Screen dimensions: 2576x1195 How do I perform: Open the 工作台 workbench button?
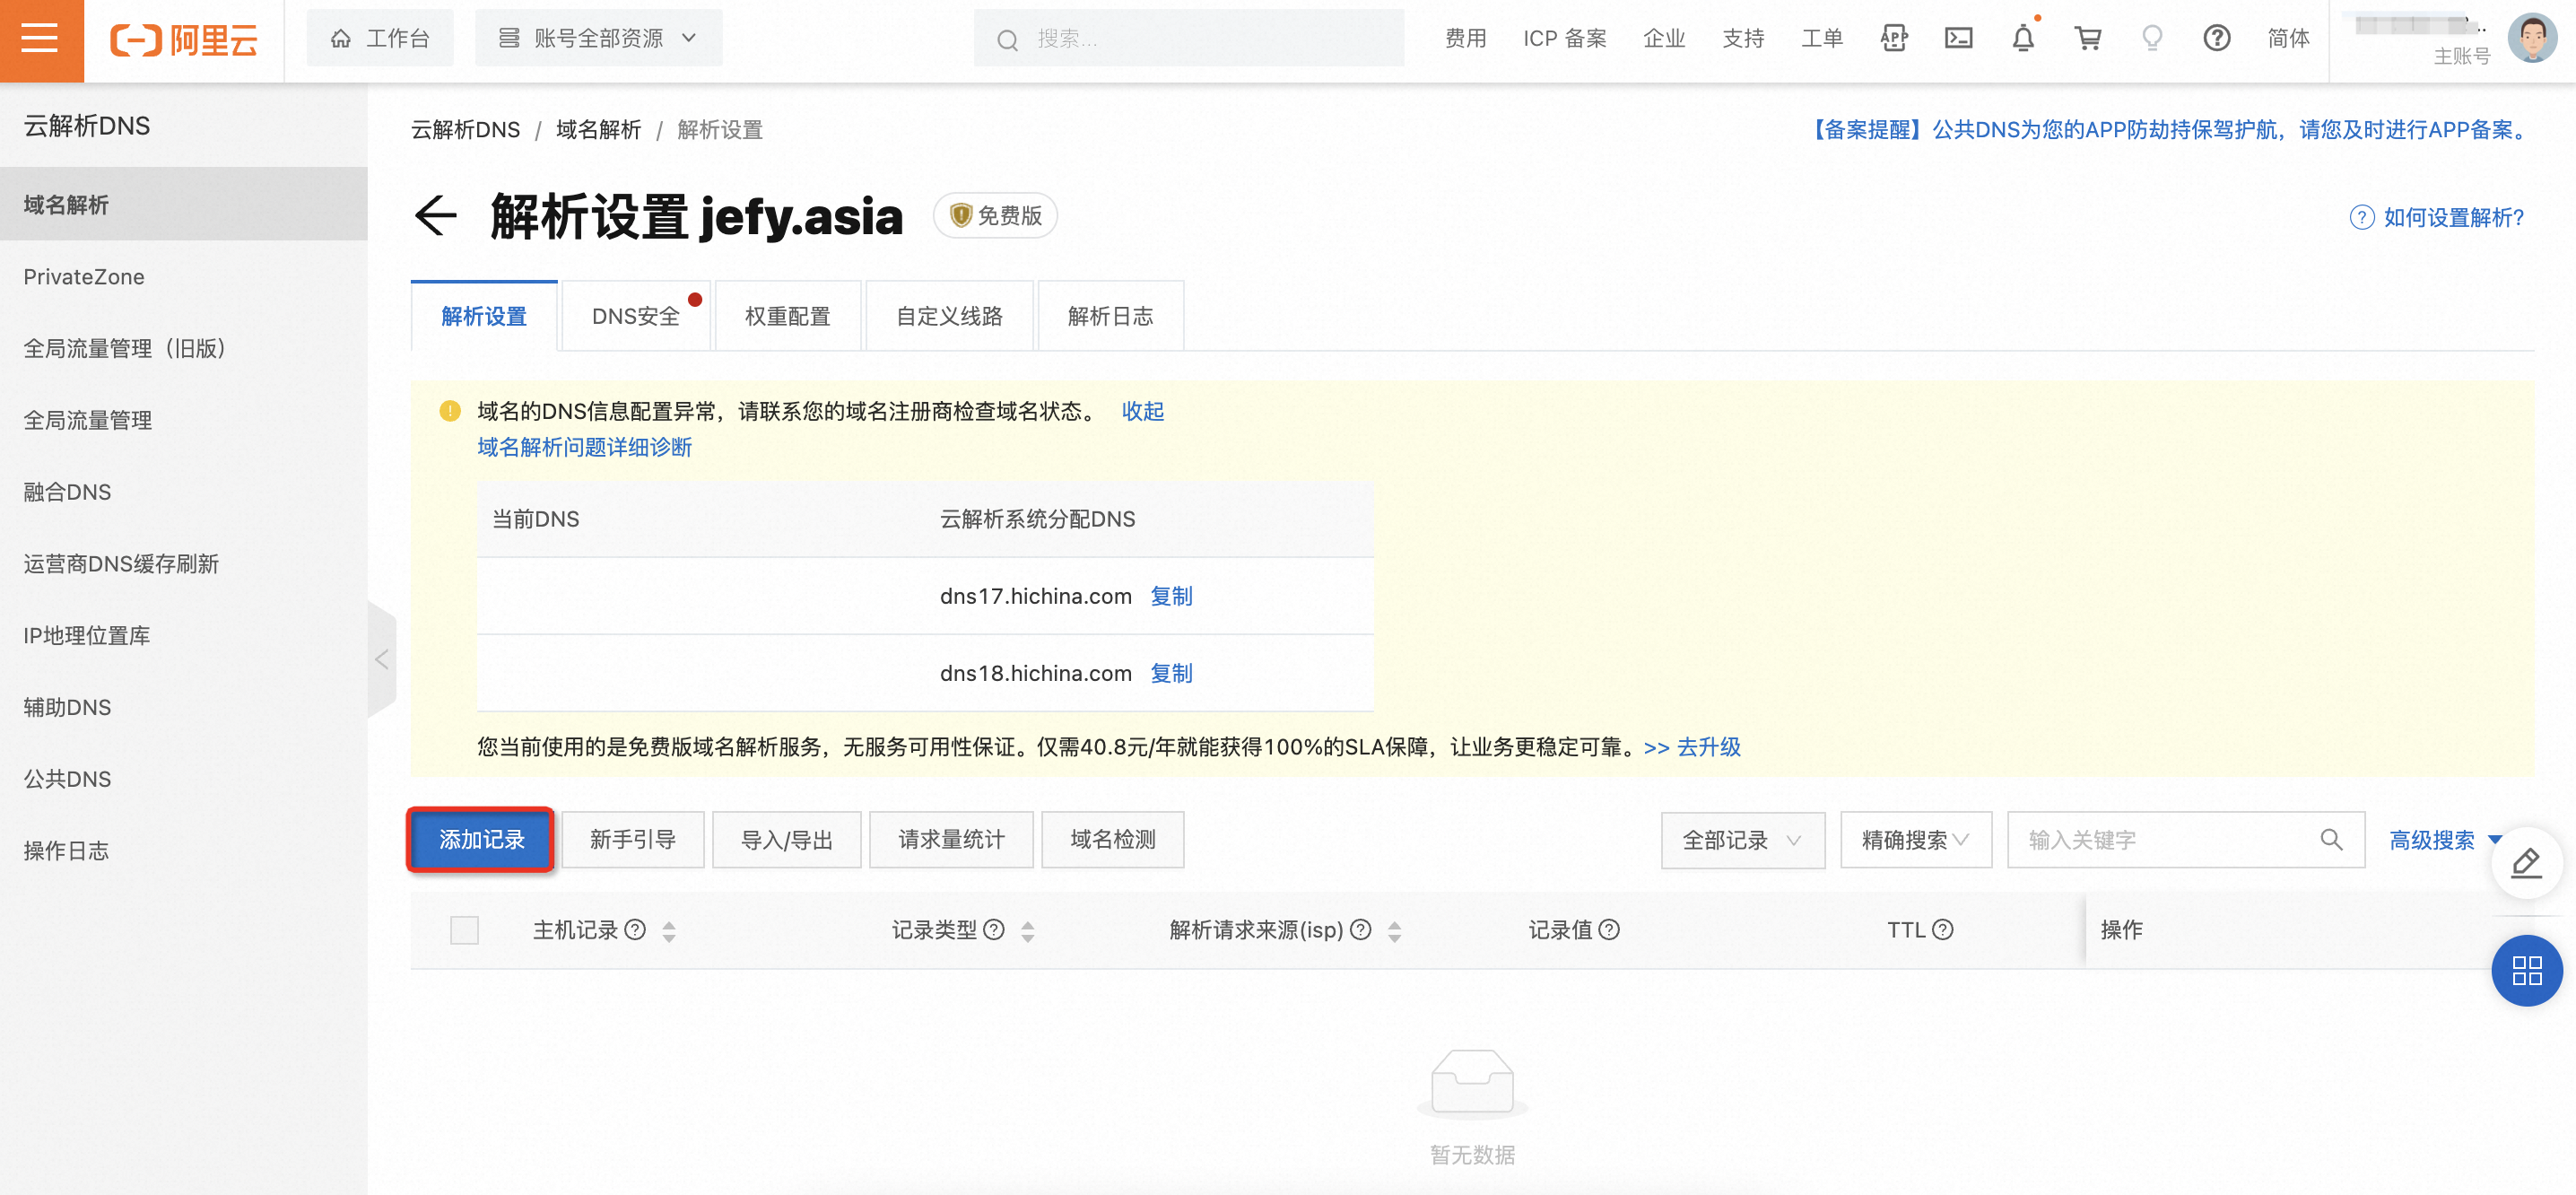(x=380, y=39)
